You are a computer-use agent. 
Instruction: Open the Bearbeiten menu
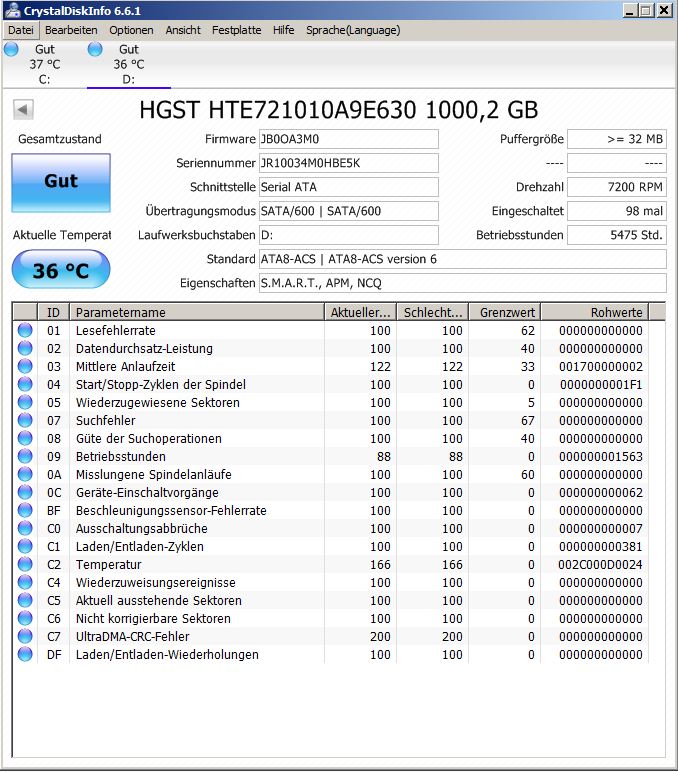71,30
